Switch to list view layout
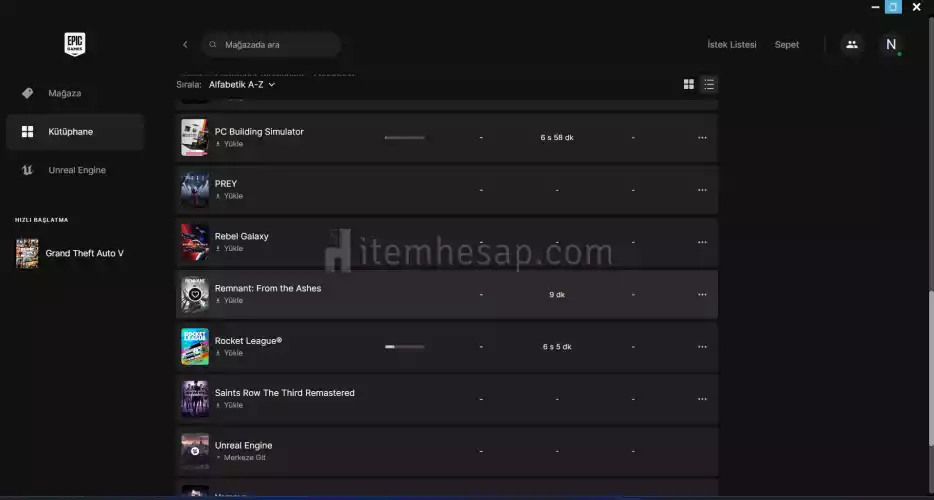 pyautogui.click(x=709, y=85)
